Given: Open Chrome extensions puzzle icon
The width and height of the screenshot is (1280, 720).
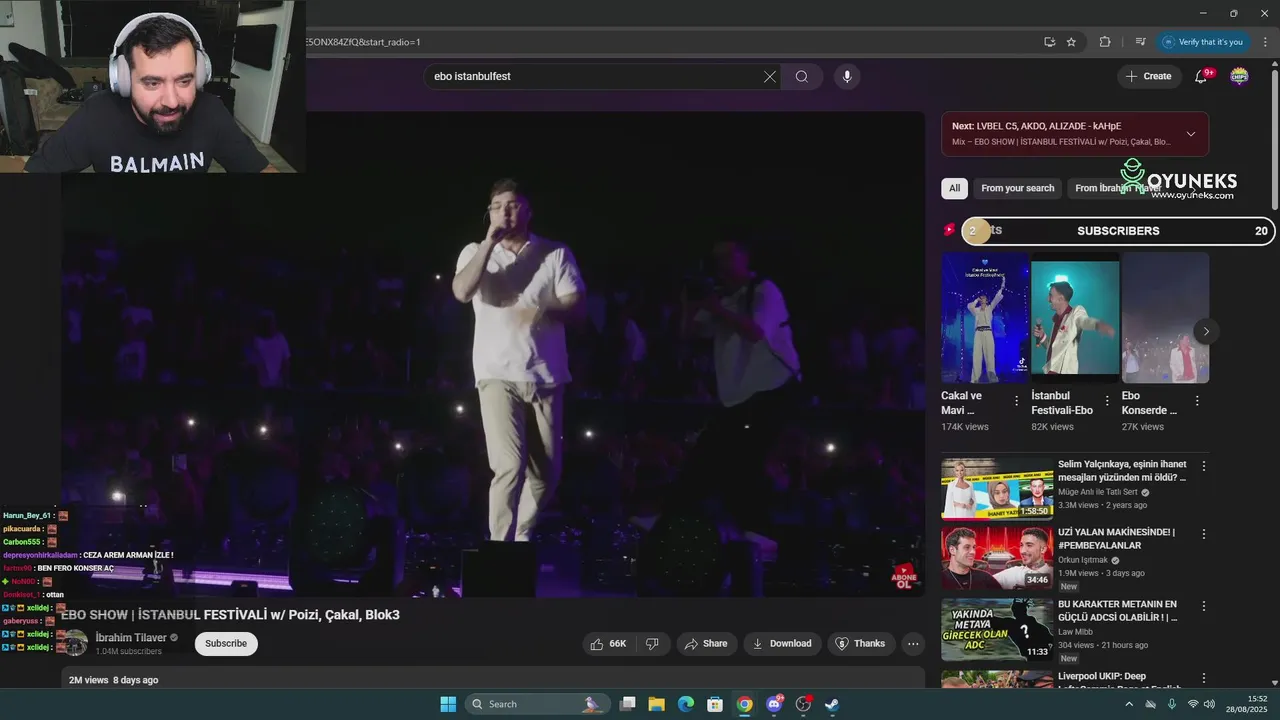Looking at the screenshot, I should click(x=1105, y=42).
